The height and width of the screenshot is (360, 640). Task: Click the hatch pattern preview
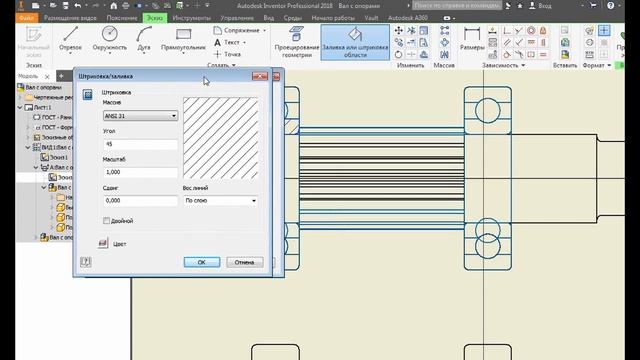(220, 138)
